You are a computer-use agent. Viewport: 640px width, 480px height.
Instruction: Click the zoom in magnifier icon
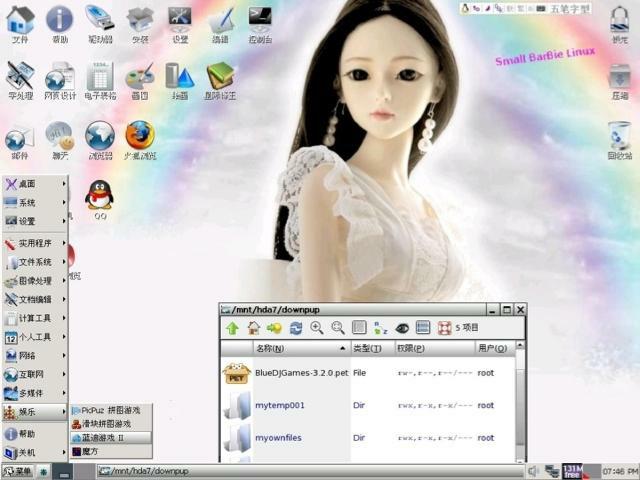pos(317,327)
